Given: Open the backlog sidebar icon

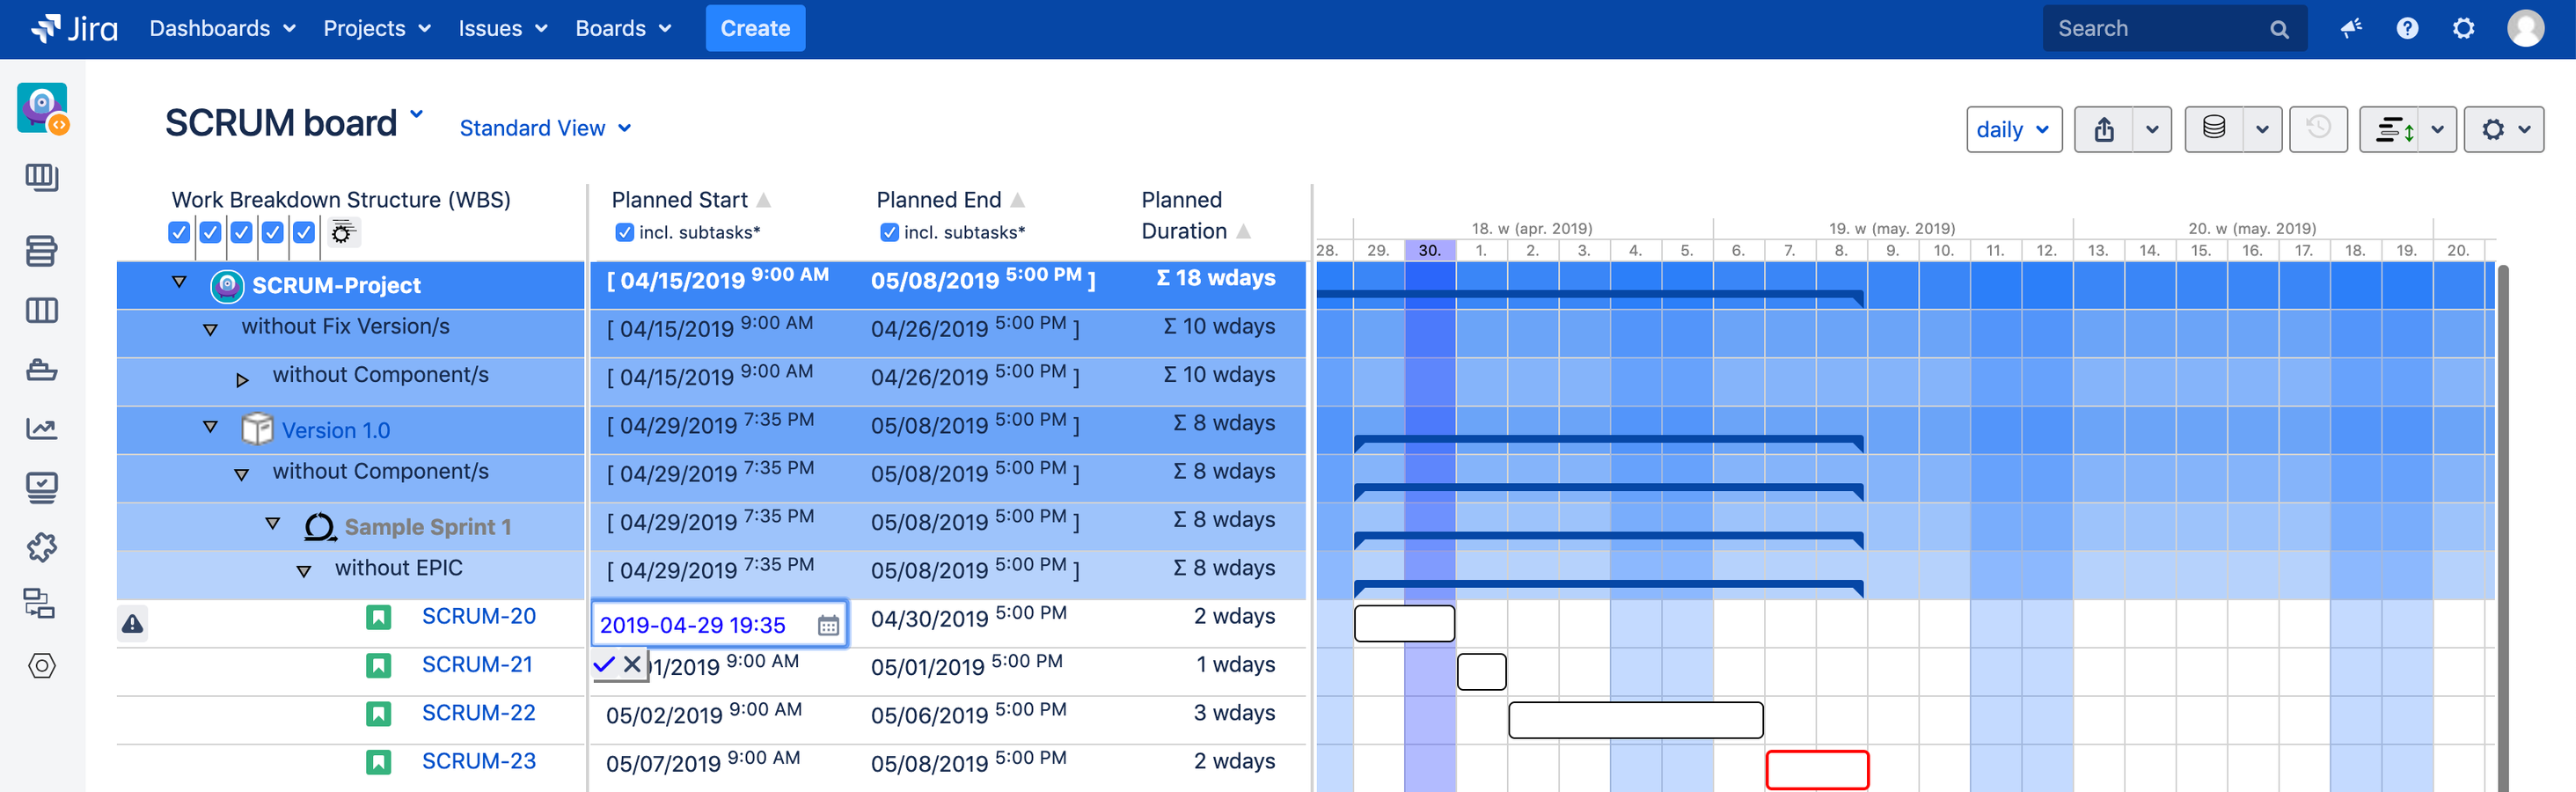Looking at the screenshot, I should (41, 250).
